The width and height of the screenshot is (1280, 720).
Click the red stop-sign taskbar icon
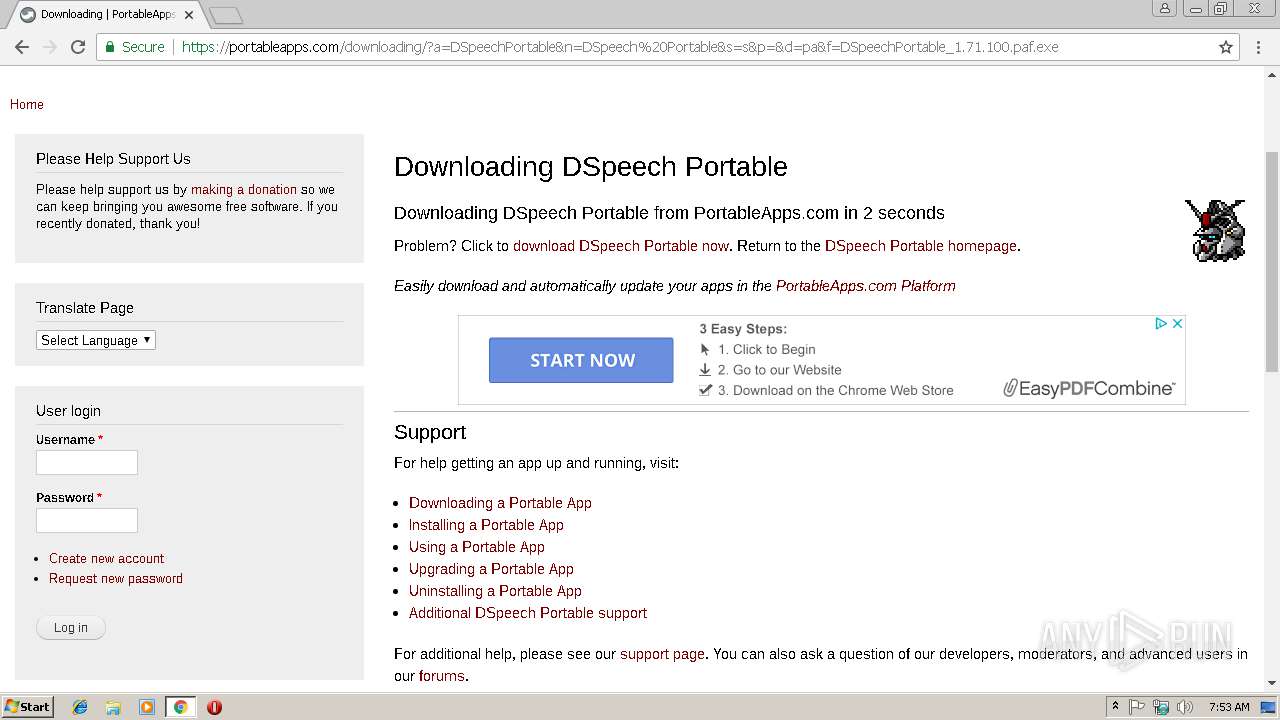pyautogui.click(x=214, y=707)
